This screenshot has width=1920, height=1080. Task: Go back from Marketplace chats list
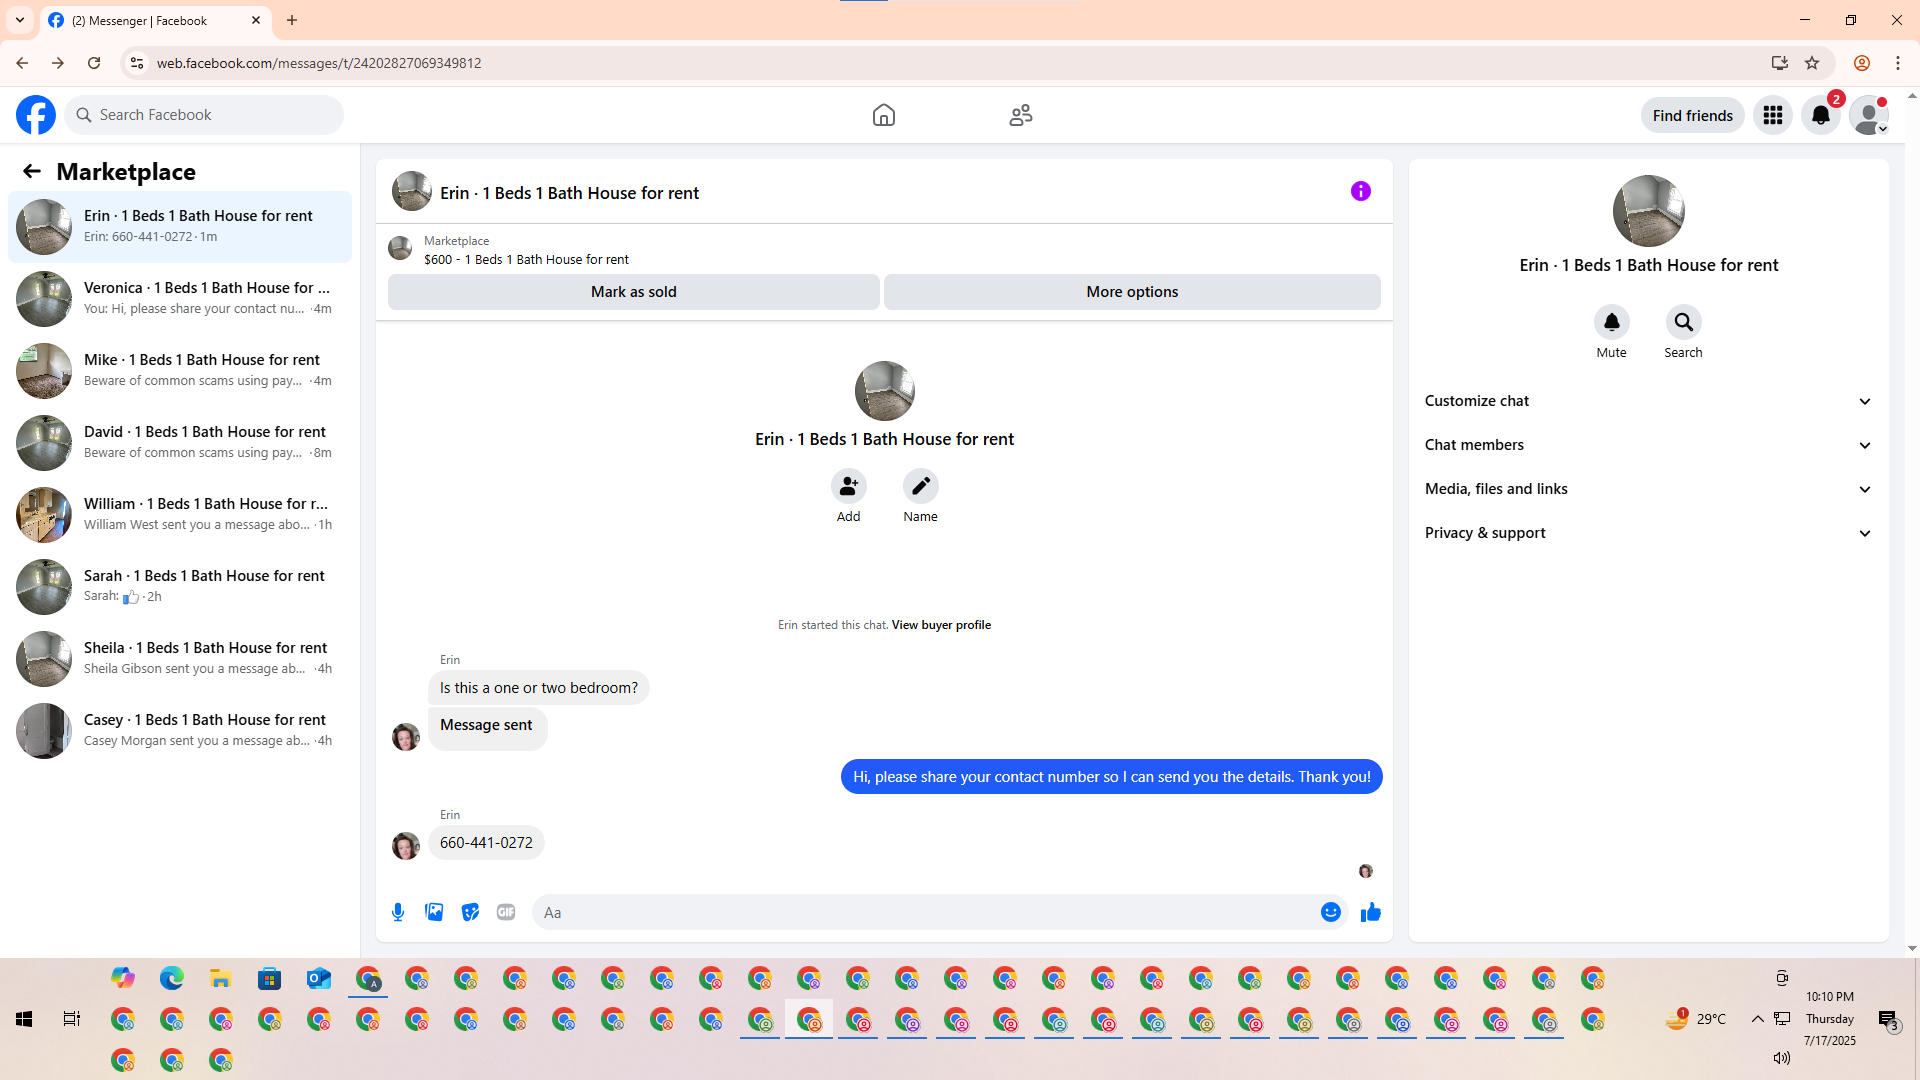coord(32,171)
